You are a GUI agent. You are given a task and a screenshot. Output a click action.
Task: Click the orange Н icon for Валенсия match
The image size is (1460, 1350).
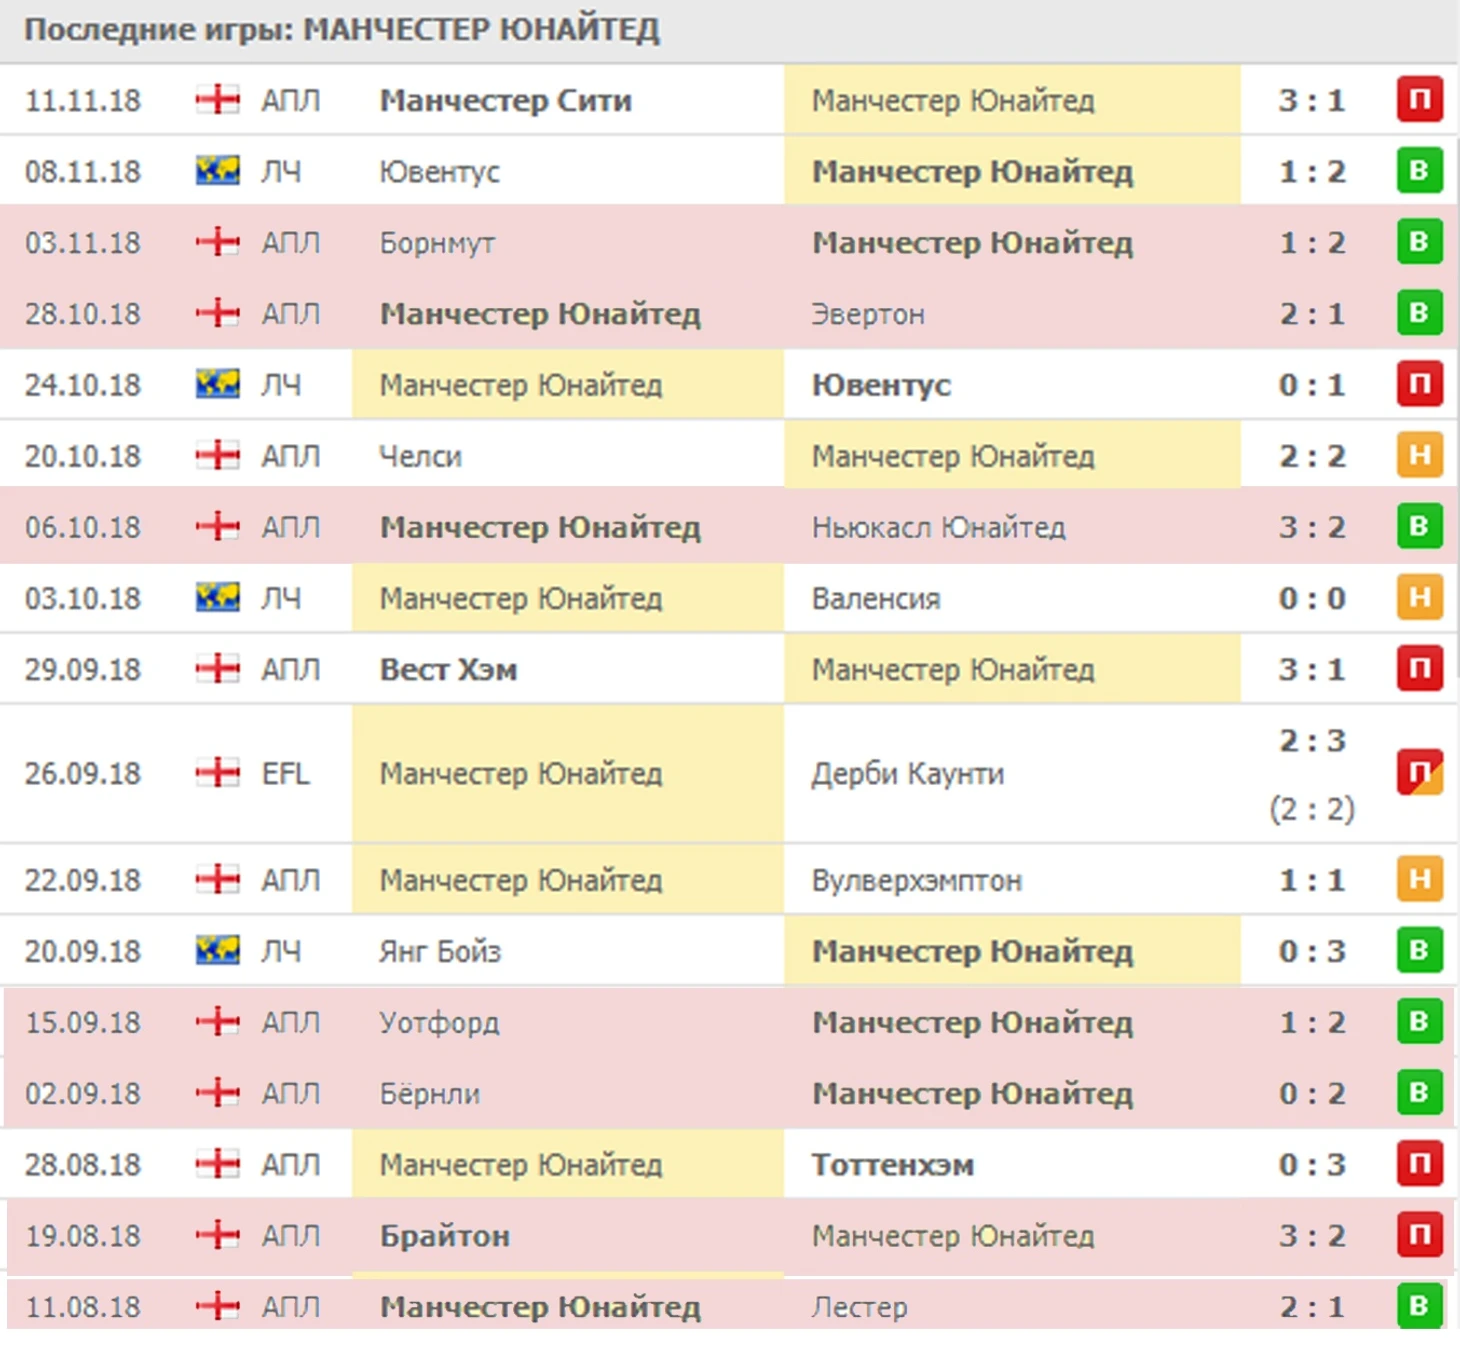(x=1419, y=597)
